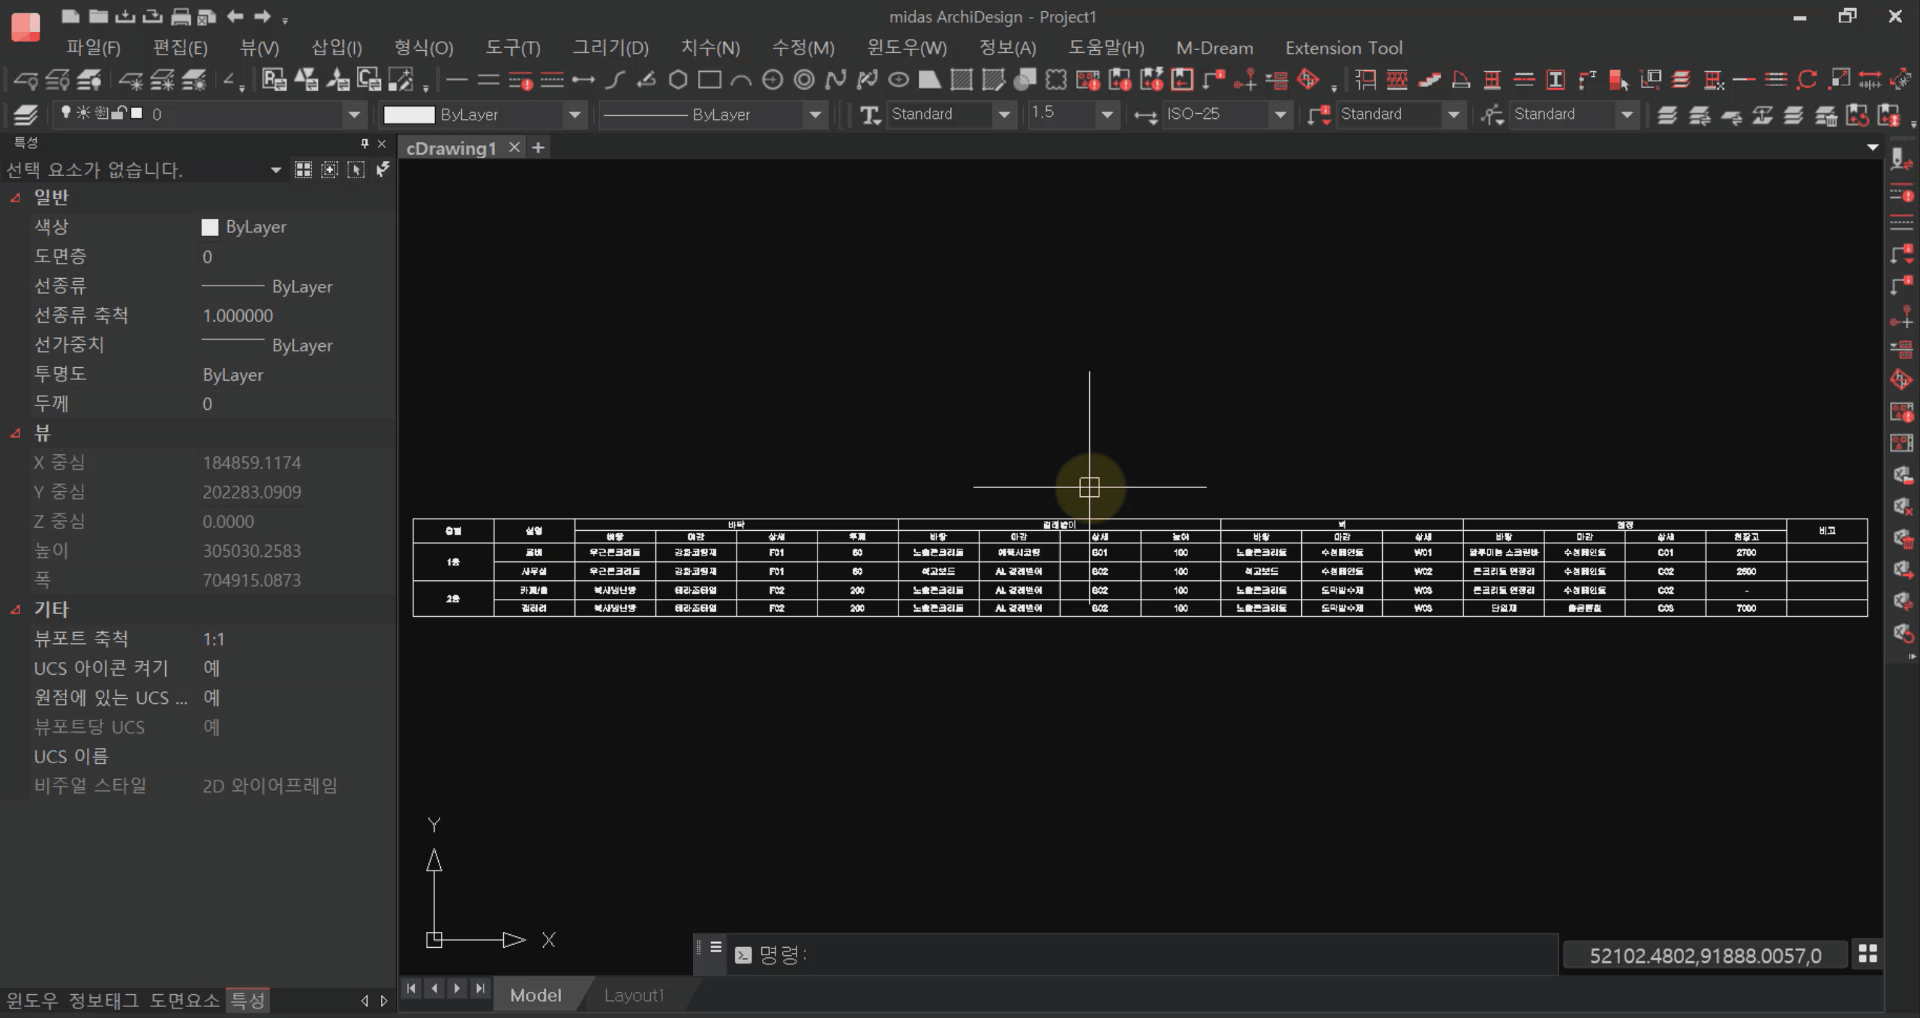This screenshot has width=1920, height=1018.
Task: Toggle the 원점에 있는 UCS value
Action: point(212,698)
